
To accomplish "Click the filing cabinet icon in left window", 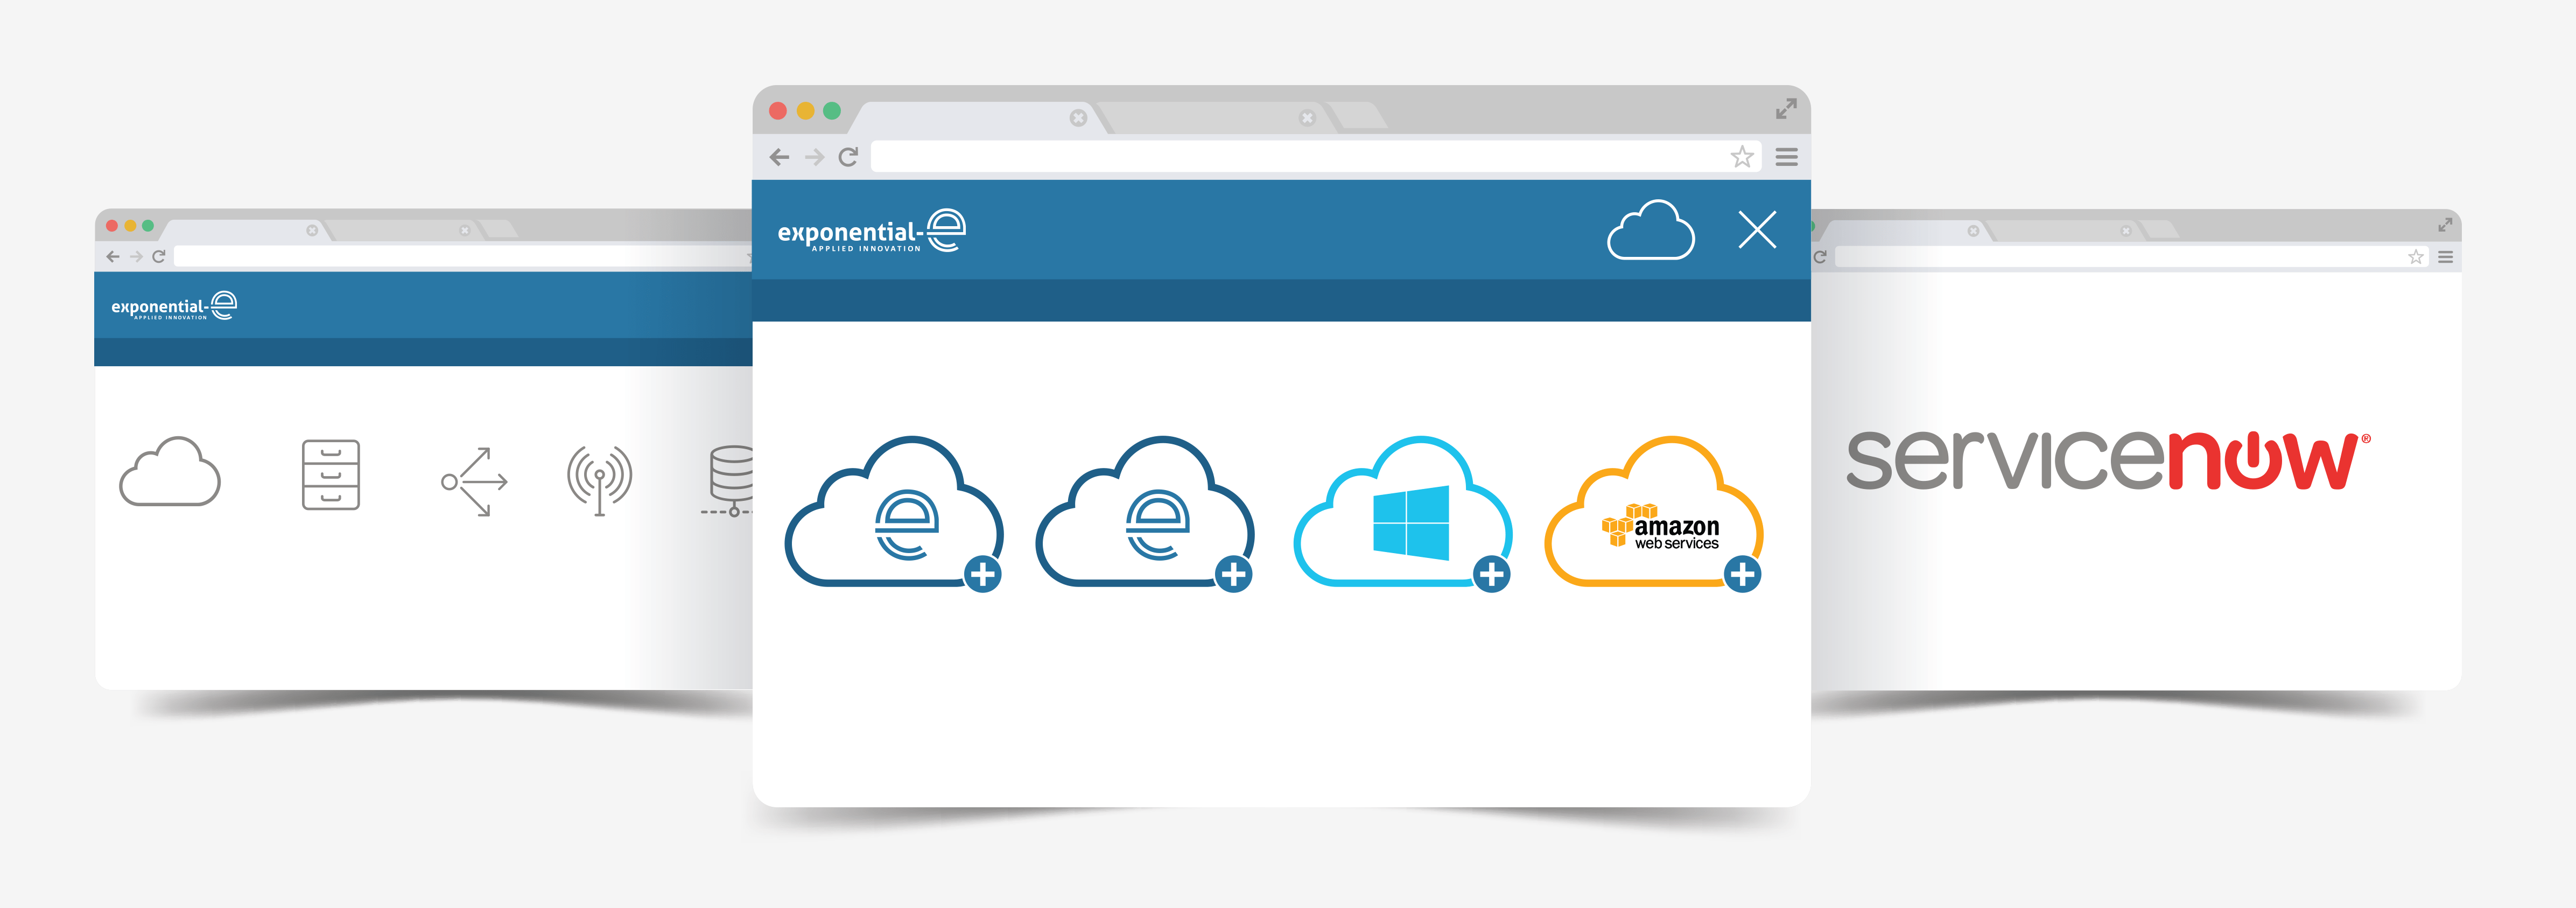I will tap(331, 474).
